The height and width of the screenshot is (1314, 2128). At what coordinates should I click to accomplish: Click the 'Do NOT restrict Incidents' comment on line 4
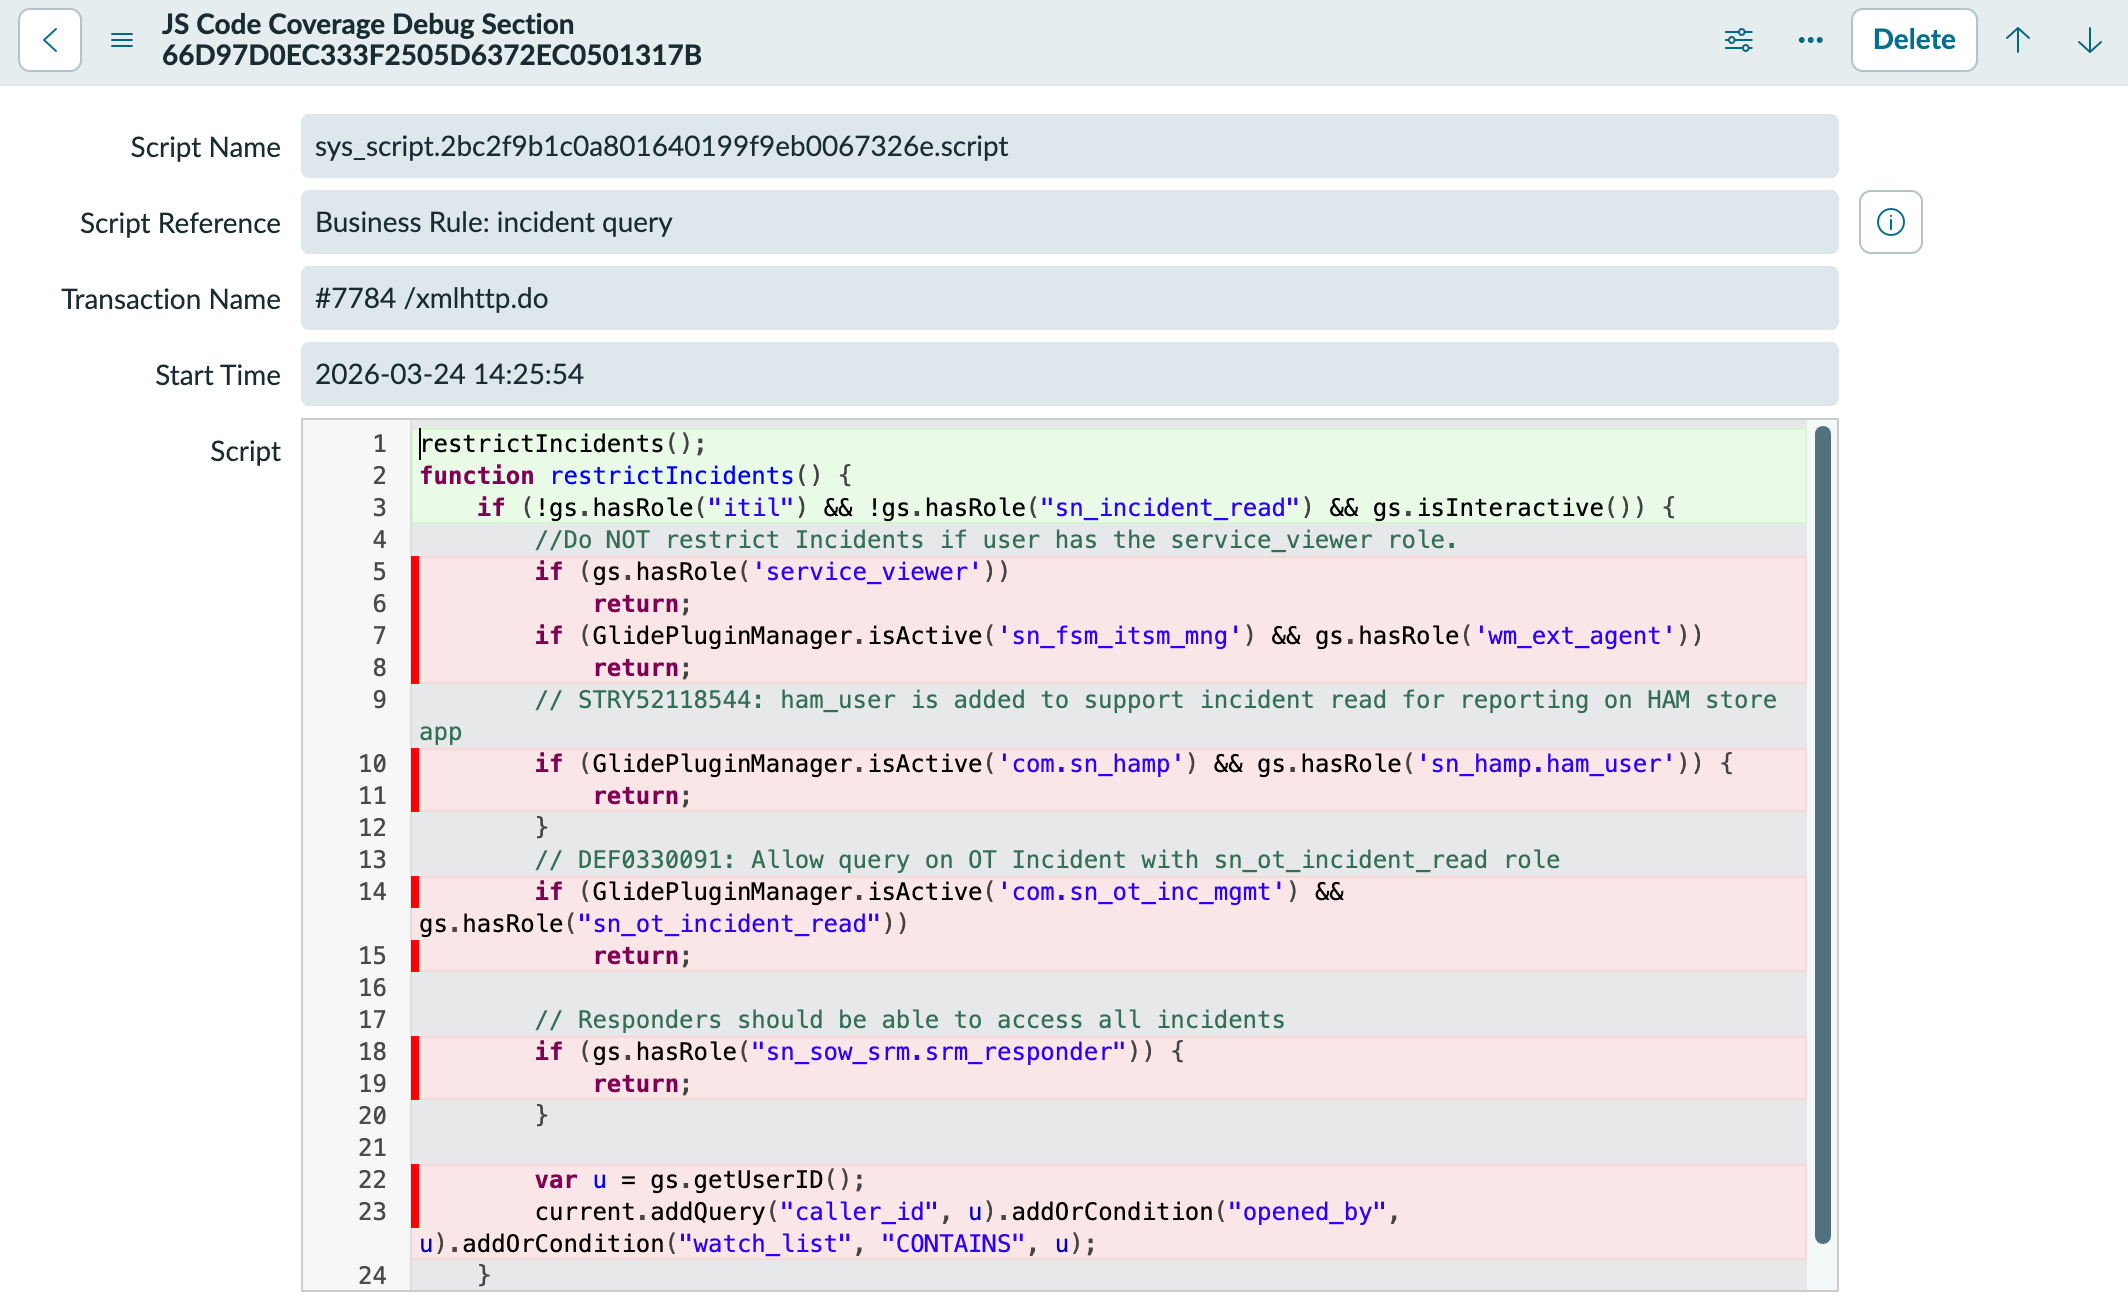(996, 540)
